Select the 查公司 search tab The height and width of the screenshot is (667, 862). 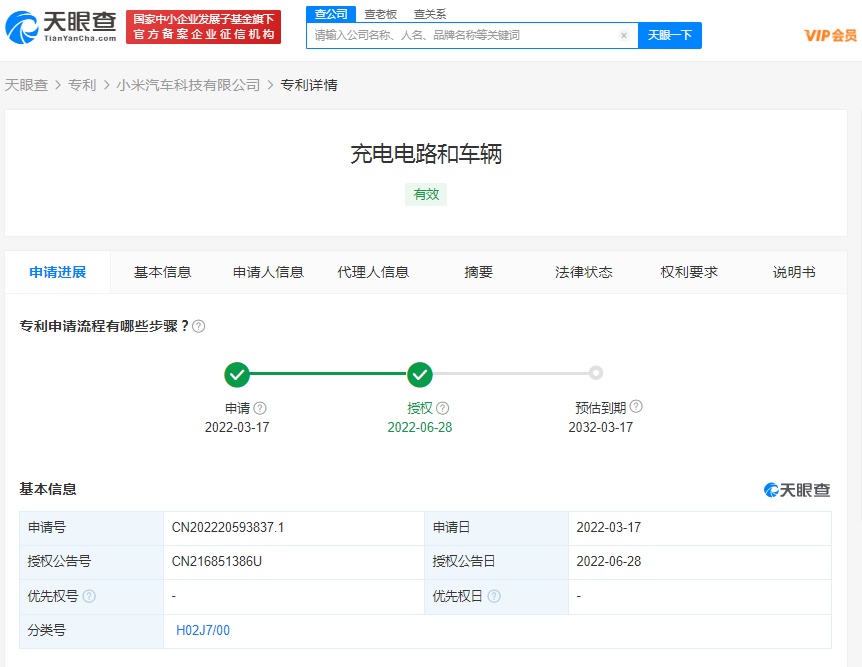click(x=331, y=14)
